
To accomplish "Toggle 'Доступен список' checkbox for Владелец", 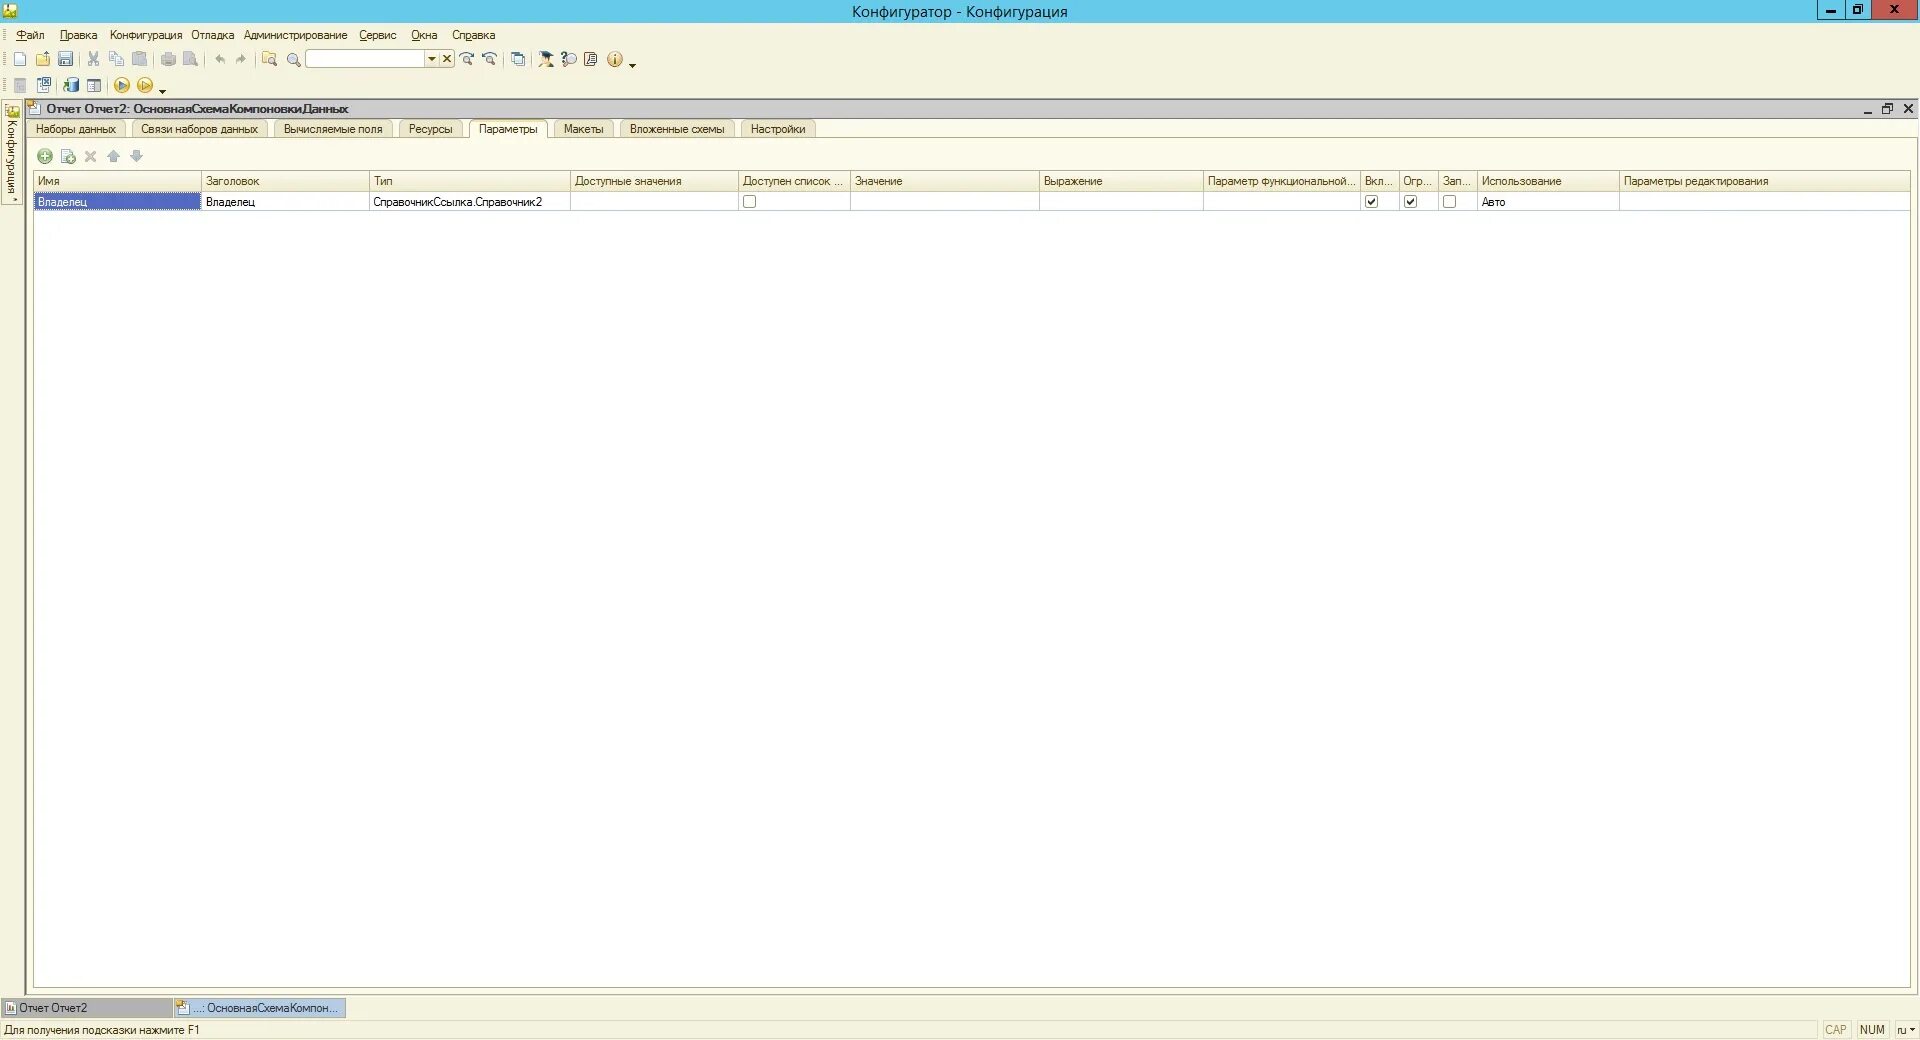I will pyautogui.click(x=749, y=202).
